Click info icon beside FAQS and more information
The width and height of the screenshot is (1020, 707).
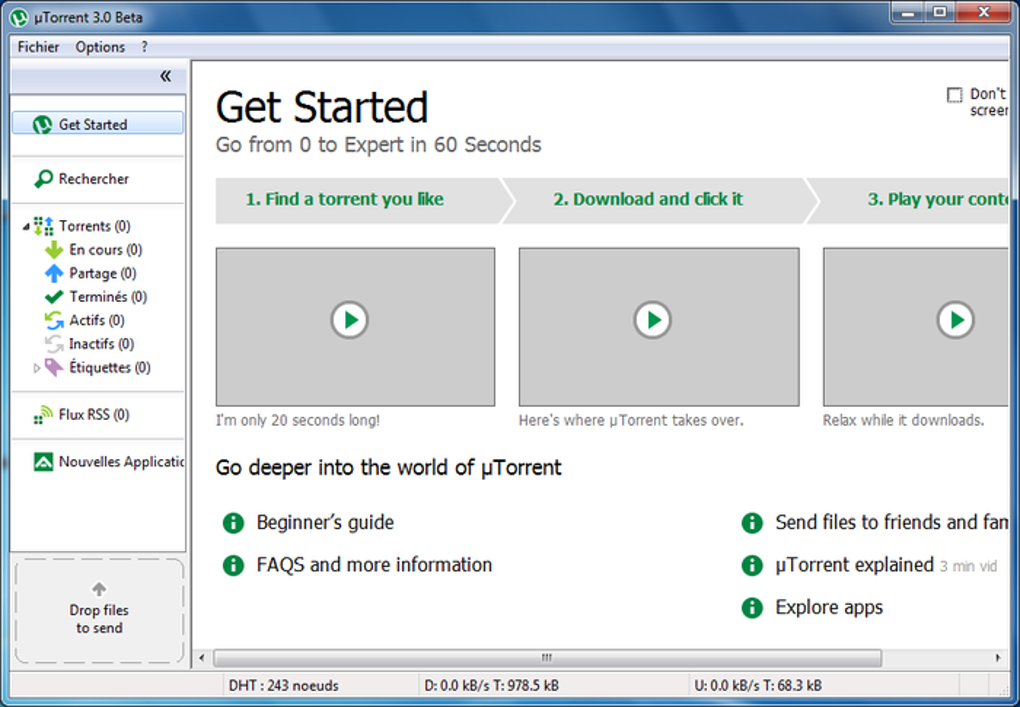point(233,565)
